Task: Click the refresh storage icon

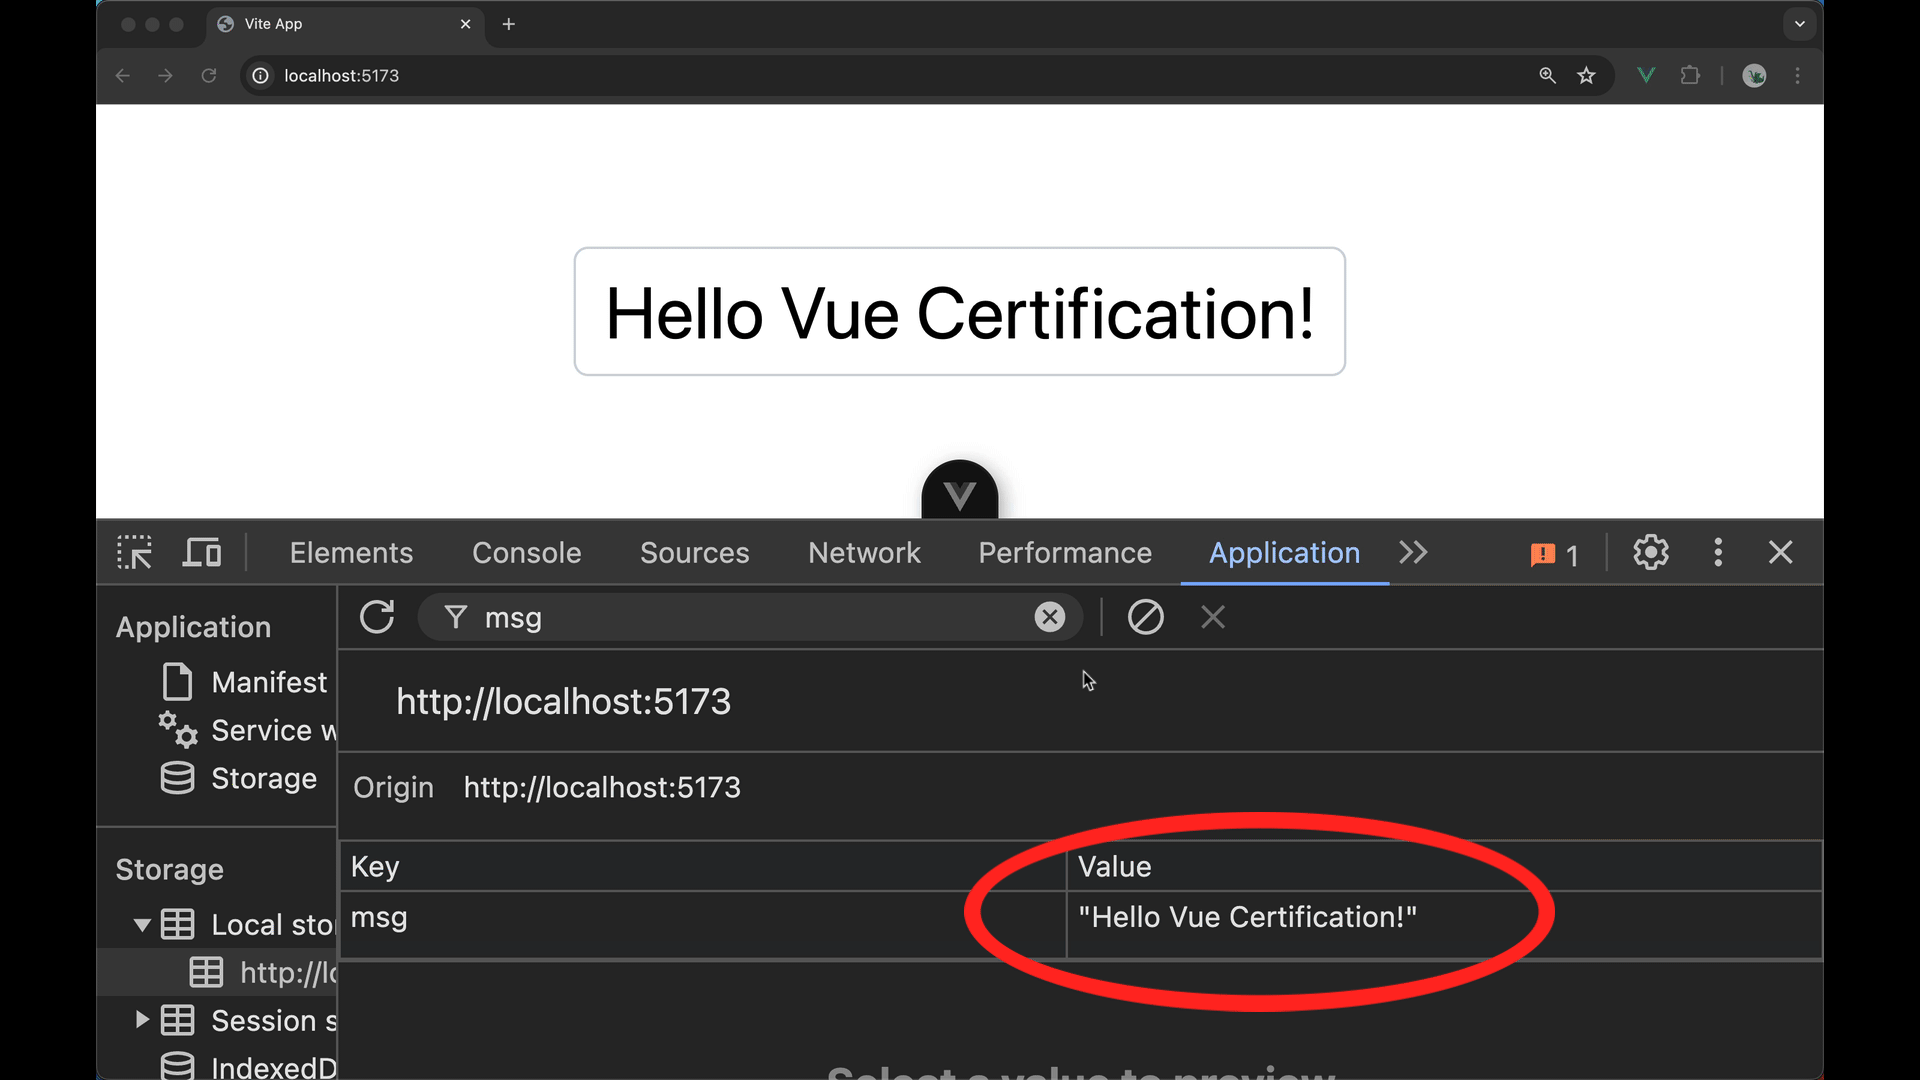Action: 376,617
